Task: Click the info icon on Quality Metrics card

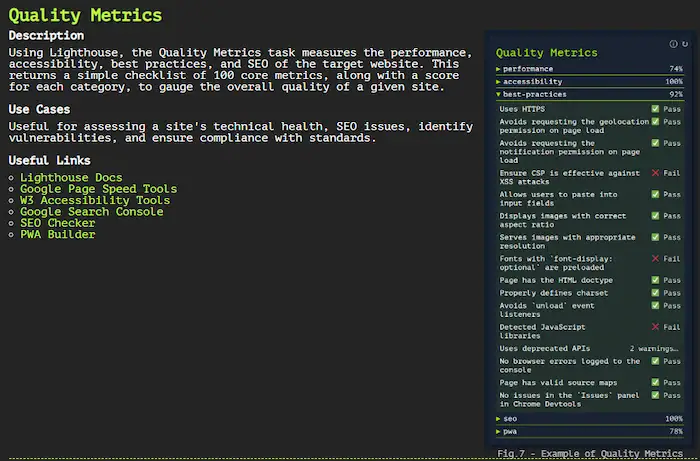Action: click(x=673, y=44)
